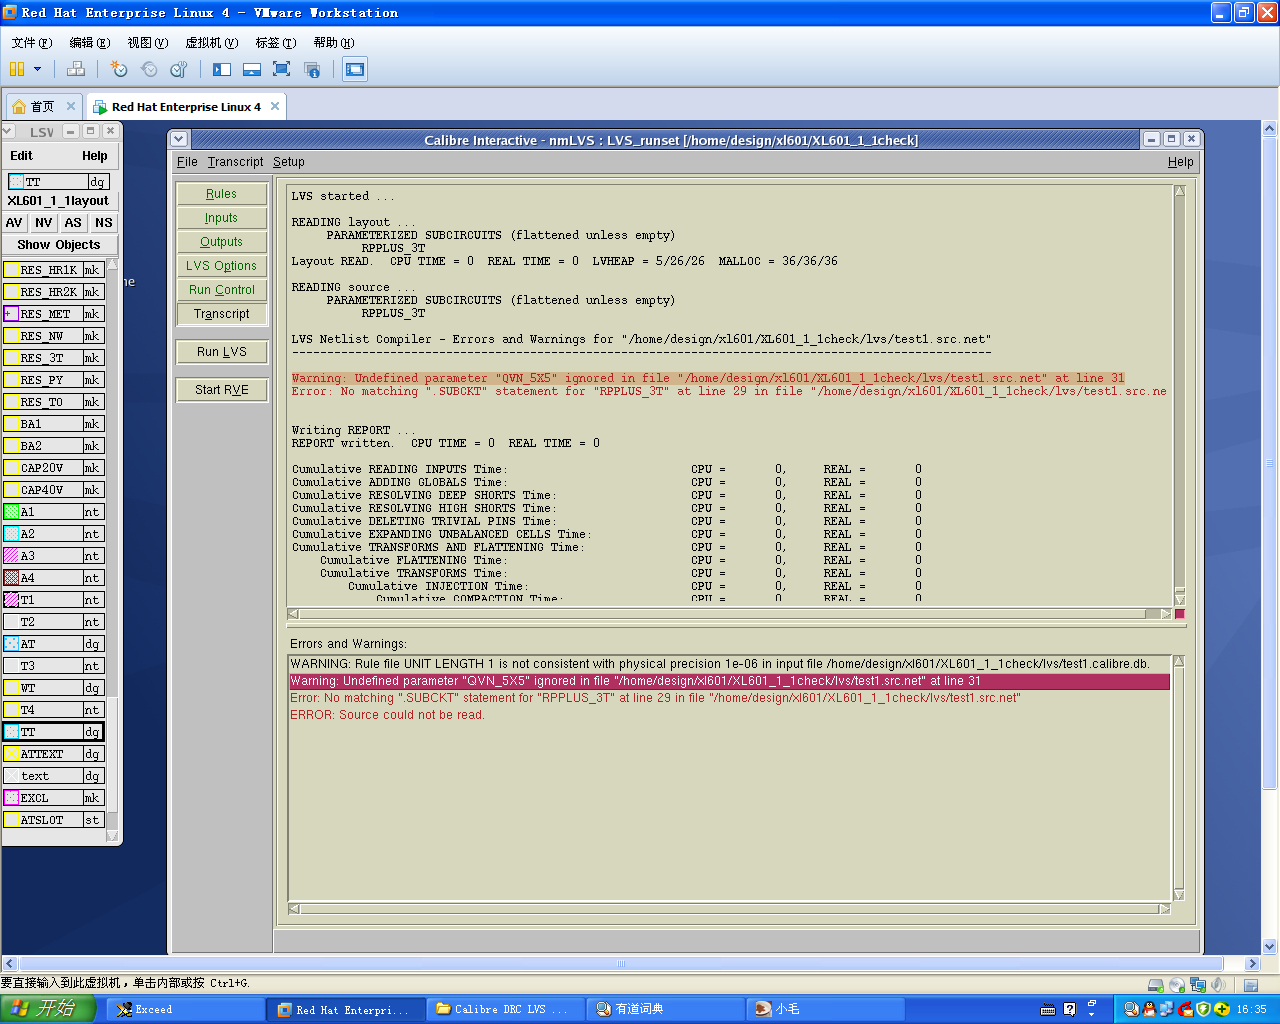
Task: Enter full screen mode icon
Action: (282, 69)
